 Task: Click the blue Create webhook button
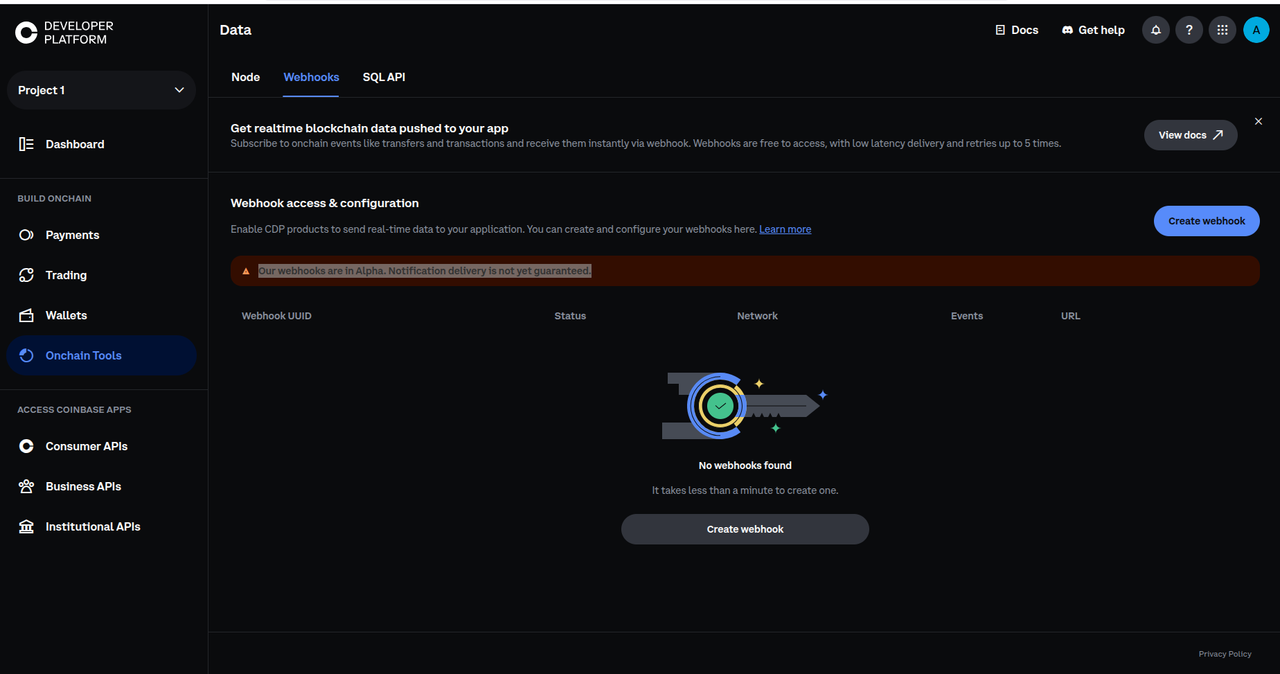(x=1207, y=221)
